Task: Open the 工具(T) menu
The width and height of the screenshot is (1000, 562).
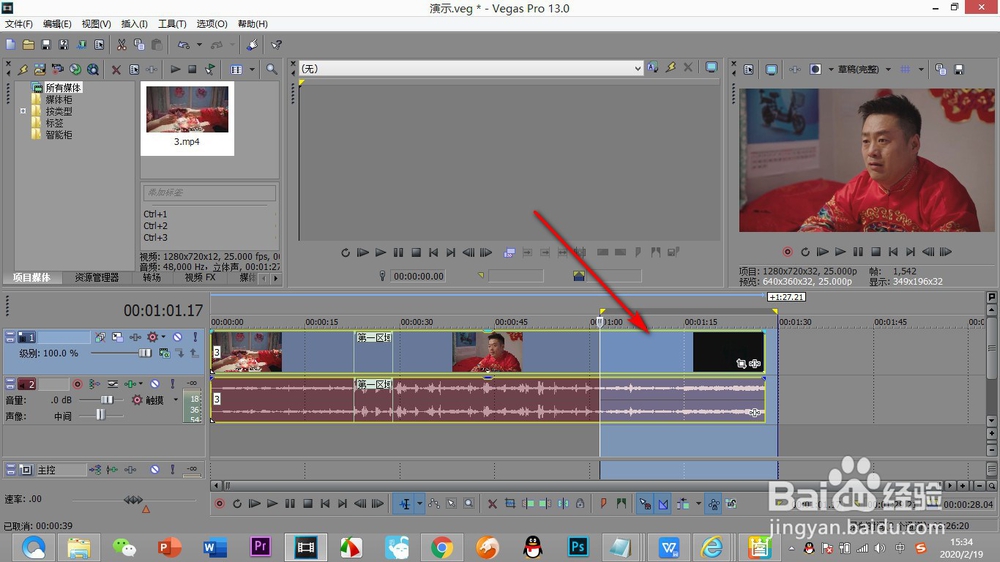Action: (172, 24)
